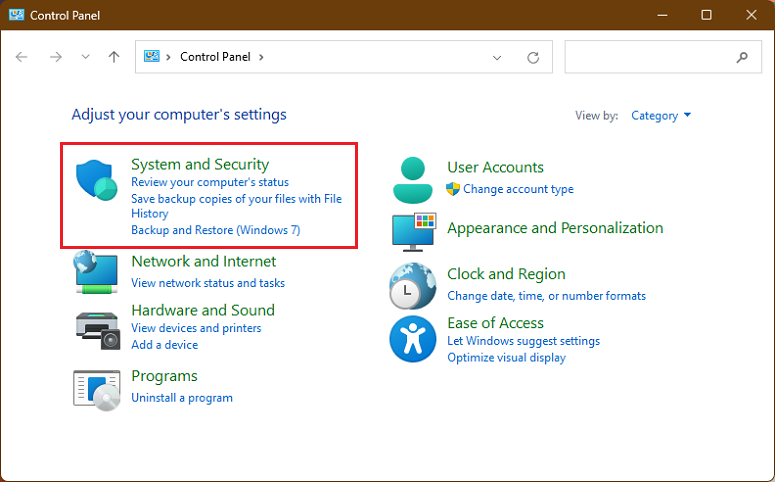Open Save backup copies with File History
Viewport: 775px width, 482px height.
point(236,206)
